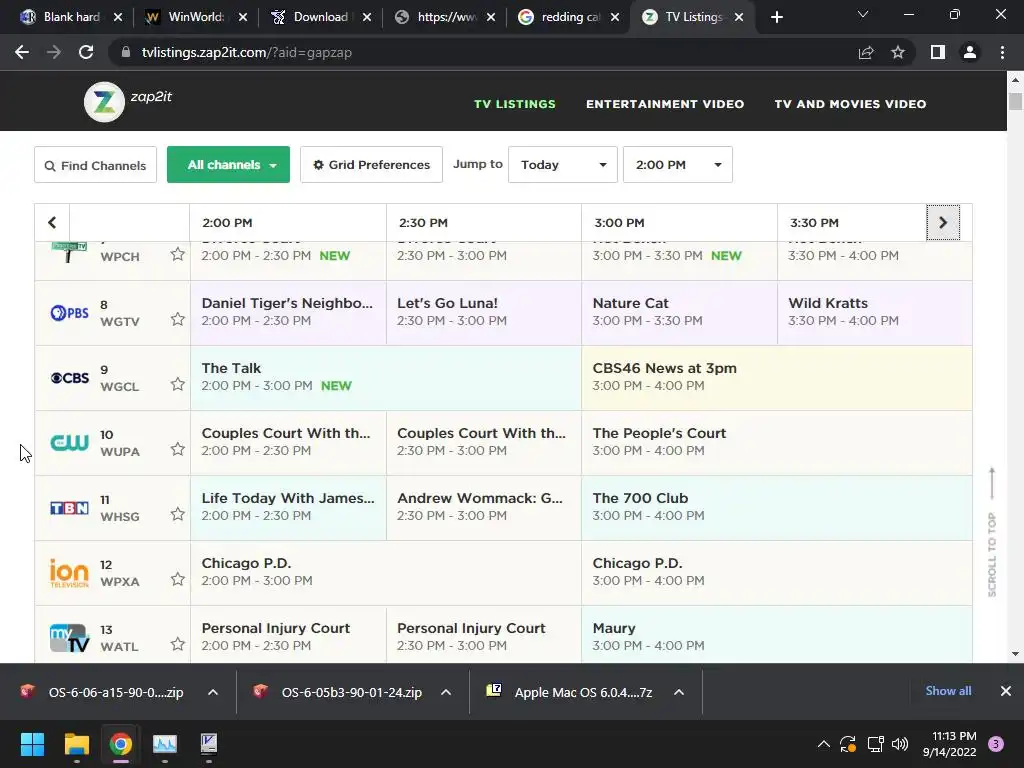1024x768 pixels.
Task: Open the 2:00 PM time dropdown
Action: (678, 165)
